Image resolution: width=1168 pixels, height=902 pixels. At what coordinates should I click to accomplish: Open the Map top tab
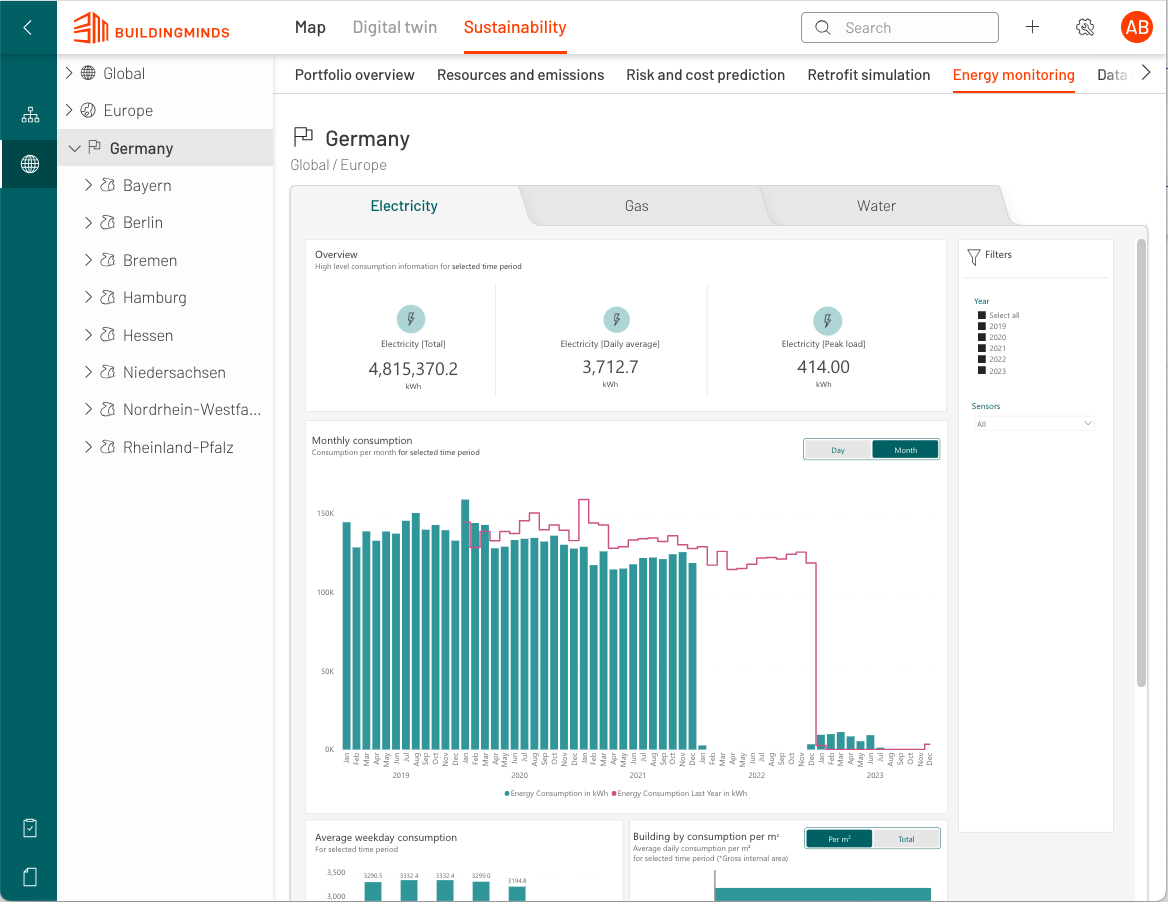(310, 28)
